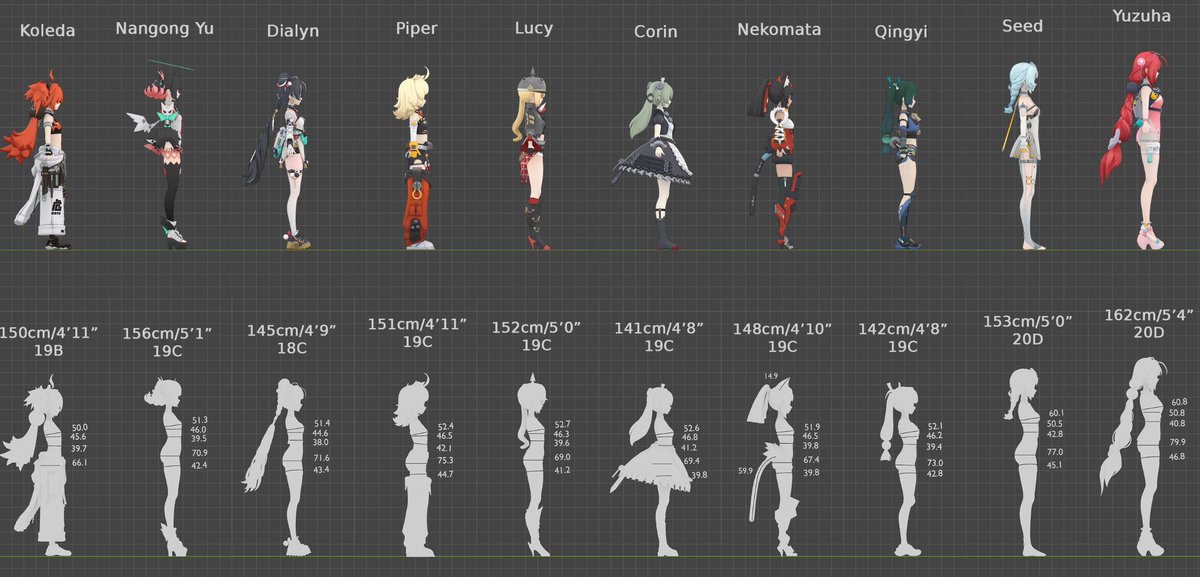Select the 75.3 measurement value
The height and width of the screenshot is (577, 1200).
pos(445,461)
